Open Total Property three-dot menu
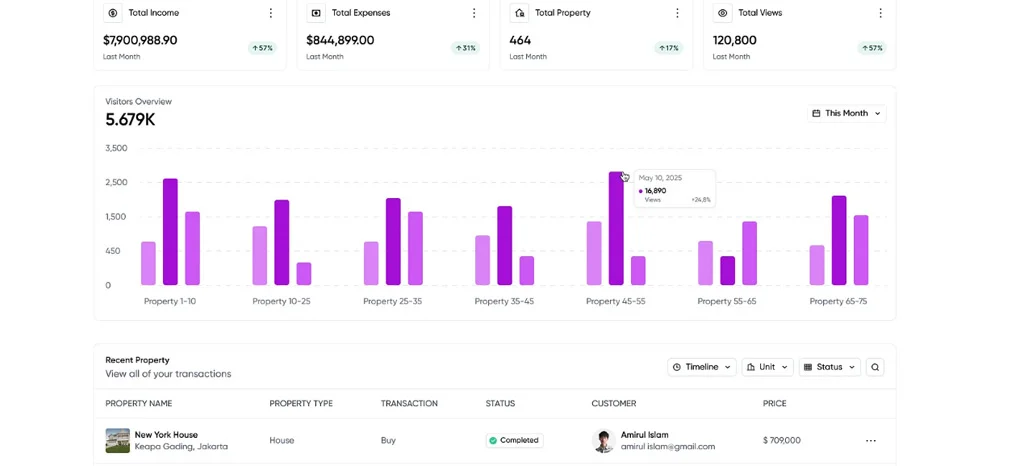 click(x=677, y=13)
